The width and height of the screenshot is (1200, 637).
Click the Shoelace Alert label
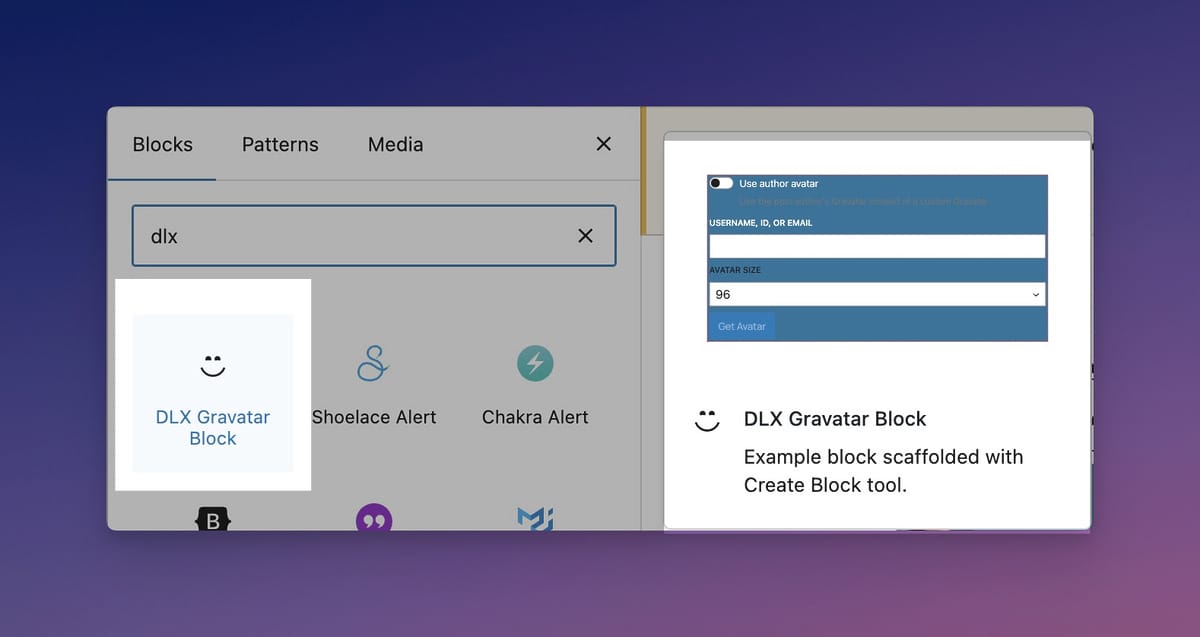(x=374, y=417)
